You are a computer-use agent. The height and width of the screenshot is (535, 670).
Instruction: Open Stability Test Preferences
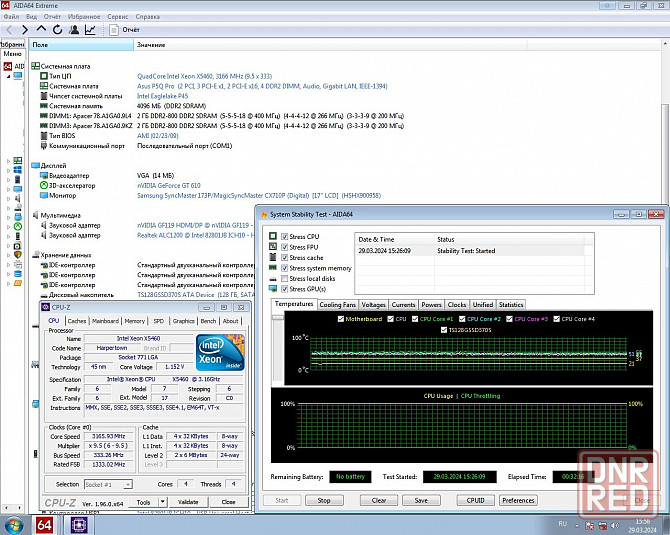[x=518, y=500]
